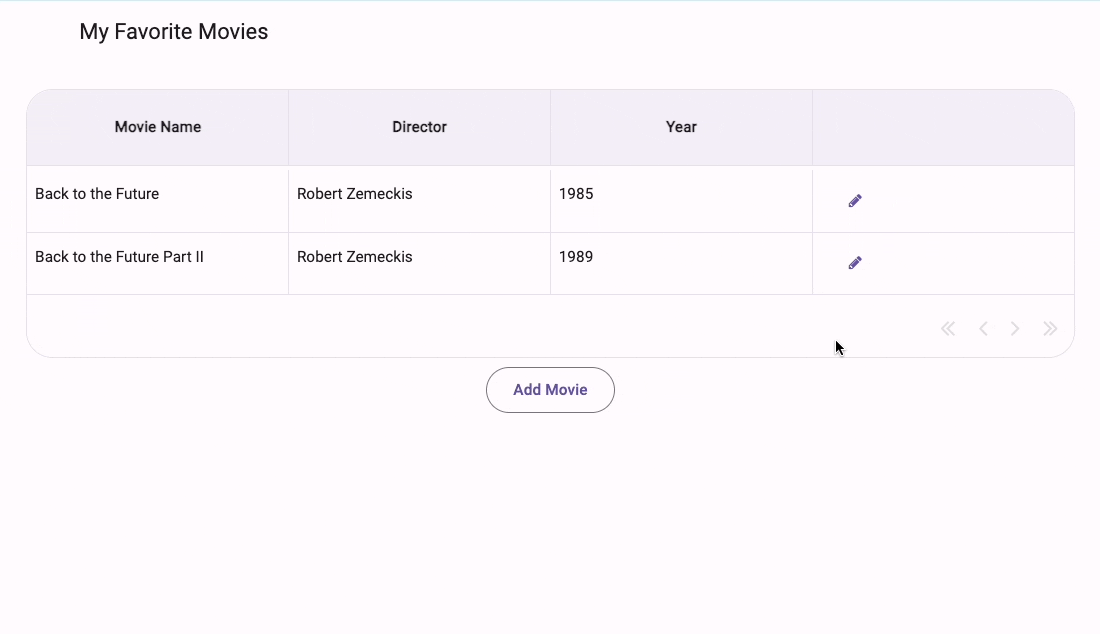Go to next page of table

click(1015, 328)
